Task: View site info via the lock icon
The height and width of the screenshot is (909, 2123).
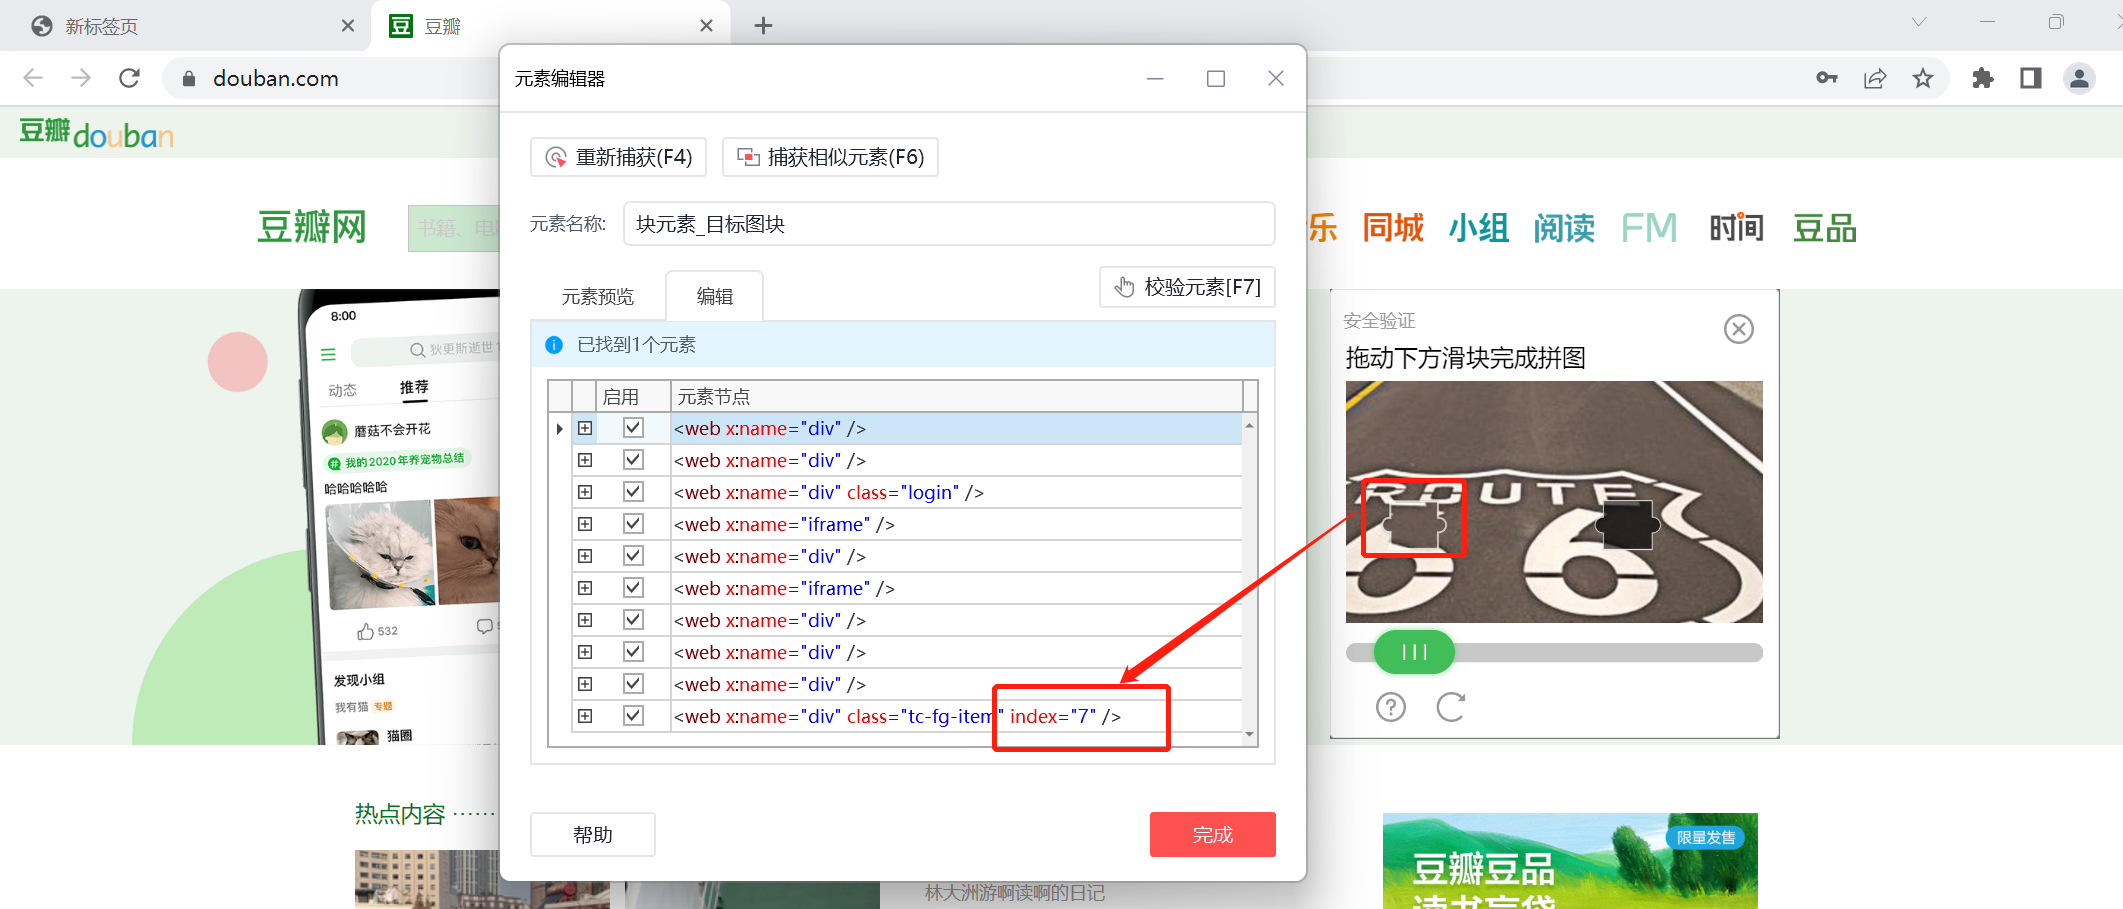Action: coord(188,78)
